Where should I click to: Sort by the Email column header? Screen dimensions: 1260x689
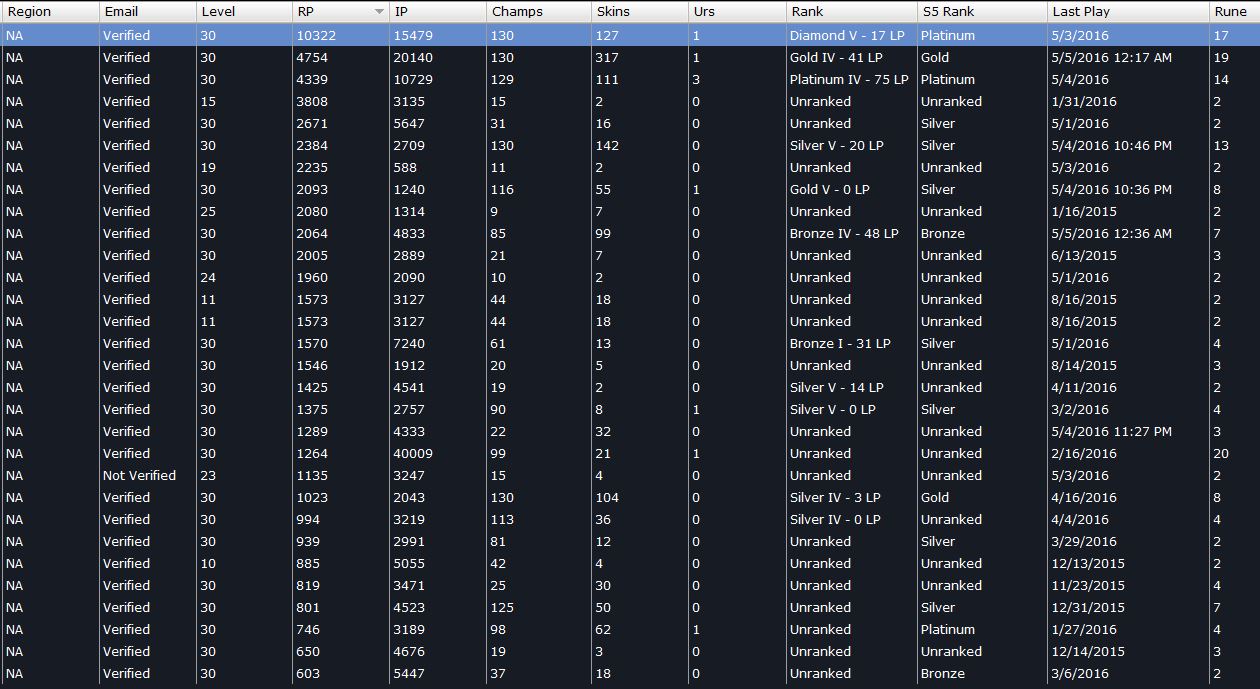[x=148, y=12]
